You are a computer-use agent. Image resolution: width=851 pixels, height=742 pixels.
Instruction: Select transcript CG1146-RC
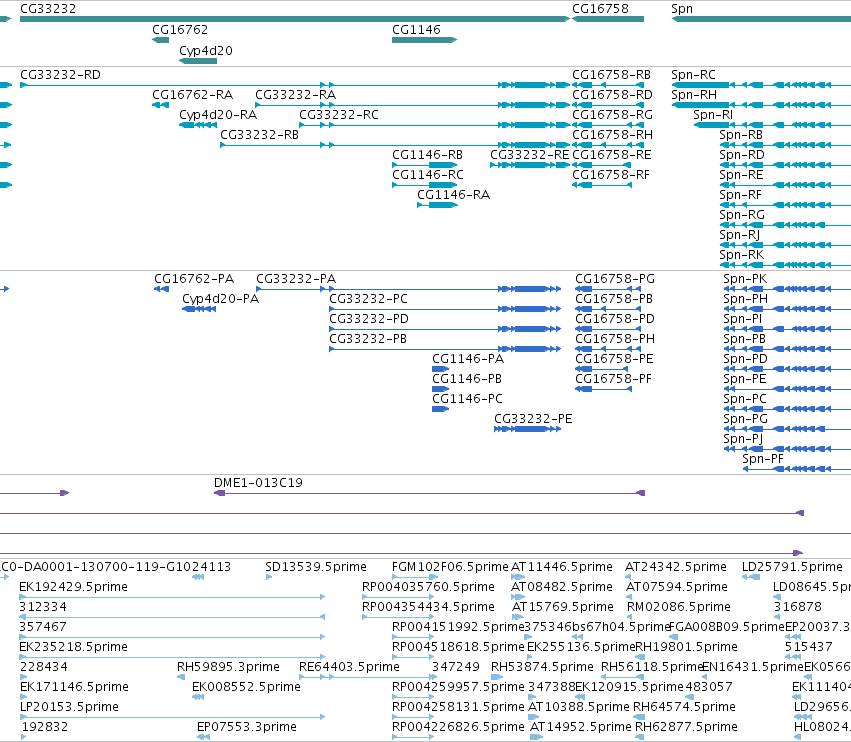(x=428, y=175)
